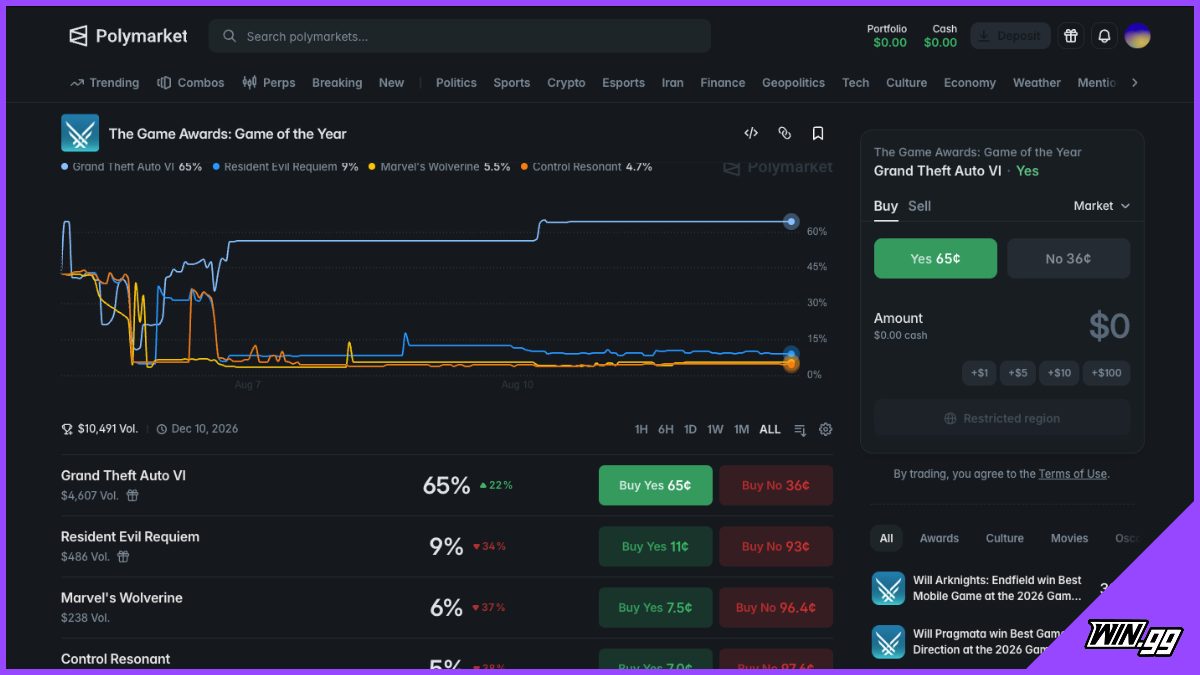Click Buy Yes 11¢ for Resident Evil Requiem
The image size is (1200, 675).
point(655,546)
